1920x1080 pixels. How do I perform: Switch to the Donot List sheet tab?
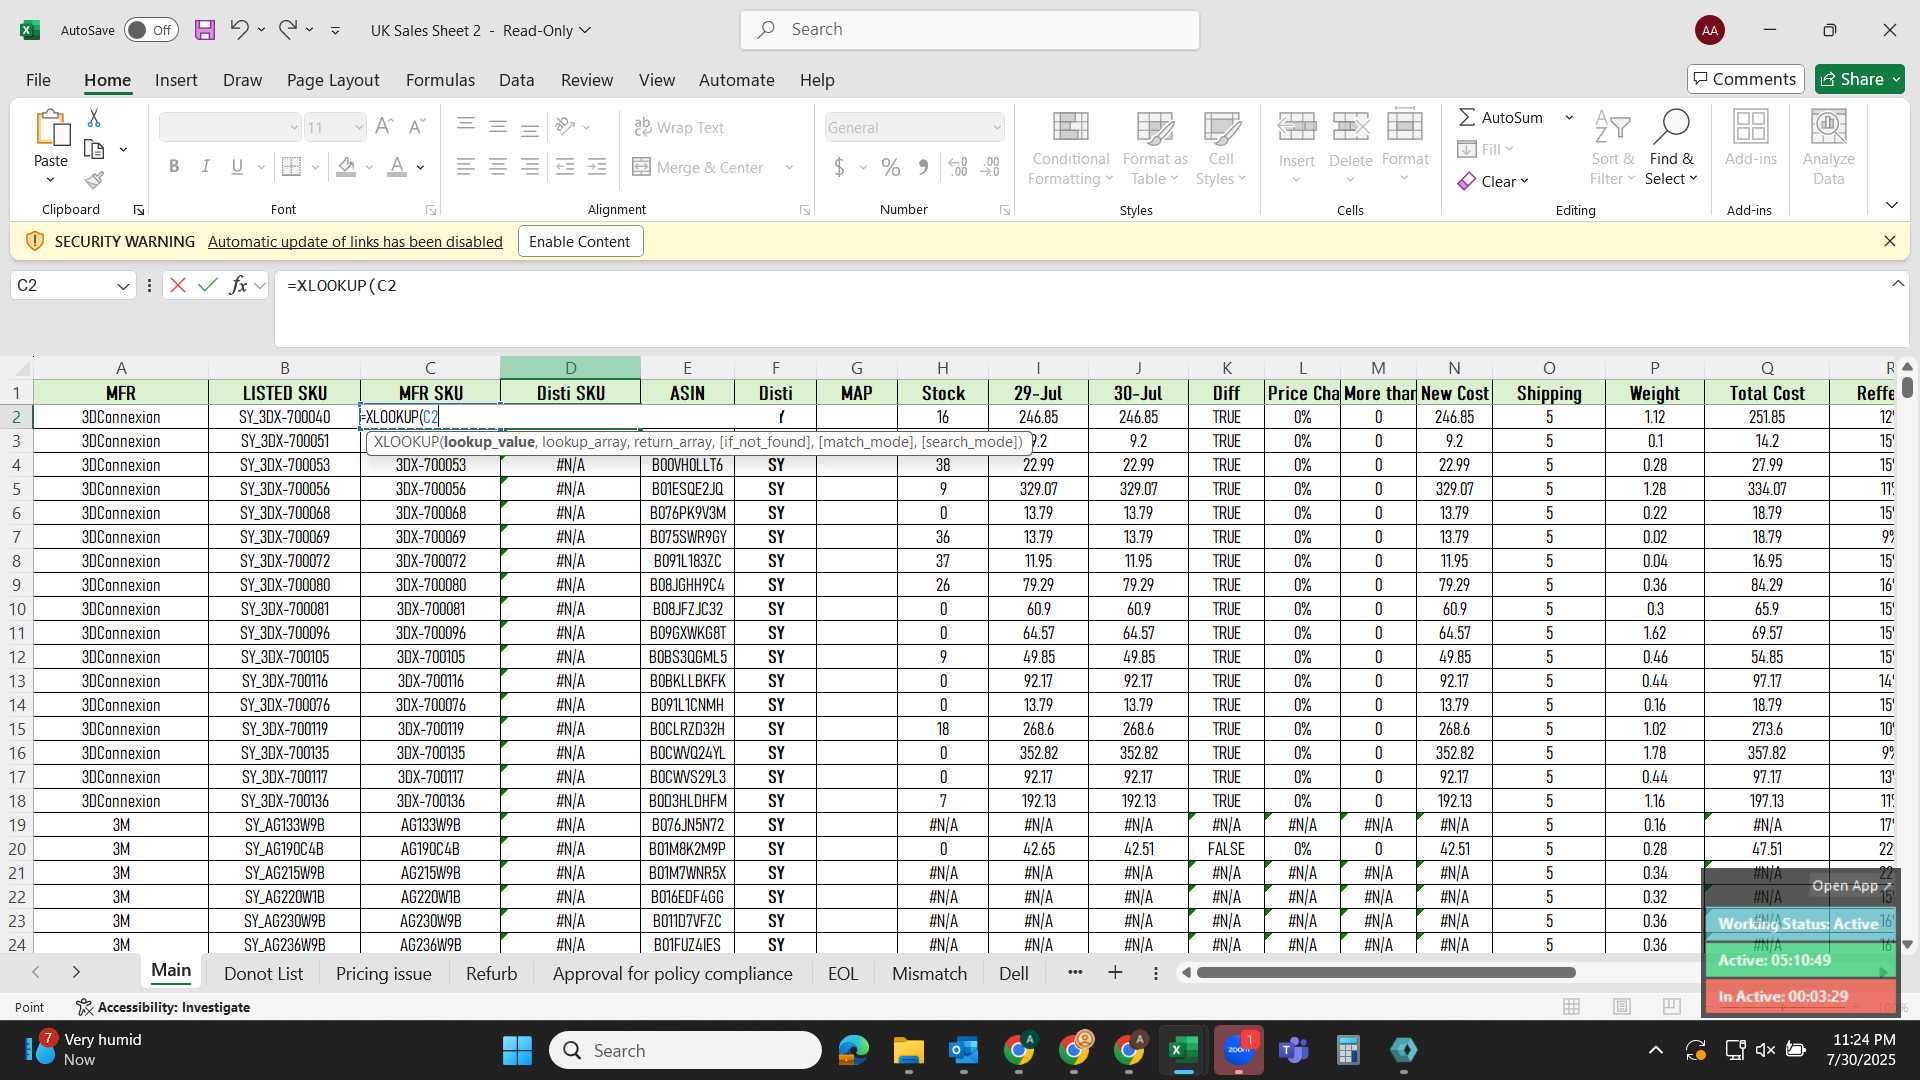tap(263, 973)
